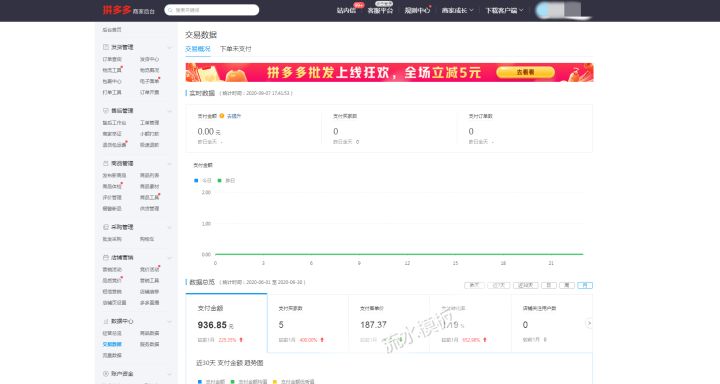Click the 发货管理 section icon
720x384 pixels.
(x=106, y=47)
